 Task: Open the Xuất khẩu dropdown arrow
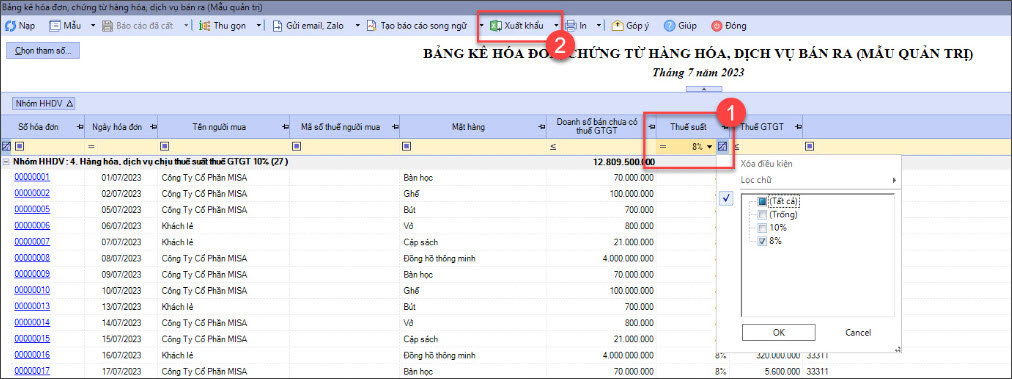click(556, 26)
